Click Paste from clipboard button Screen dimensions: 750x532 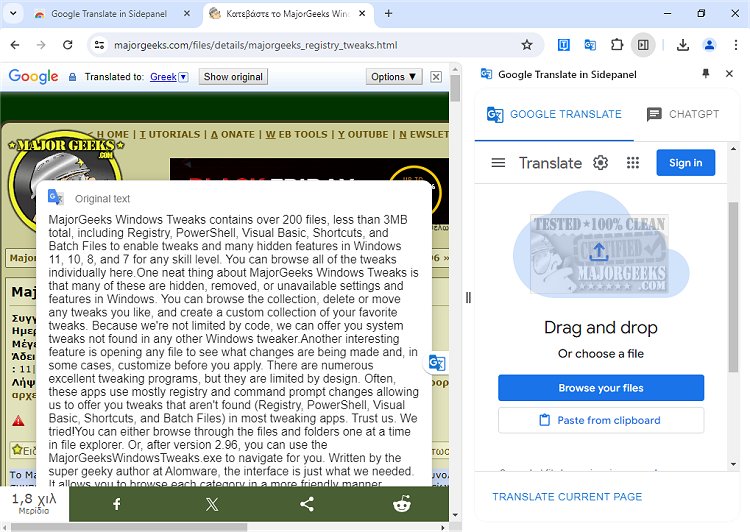pos(601,420)
